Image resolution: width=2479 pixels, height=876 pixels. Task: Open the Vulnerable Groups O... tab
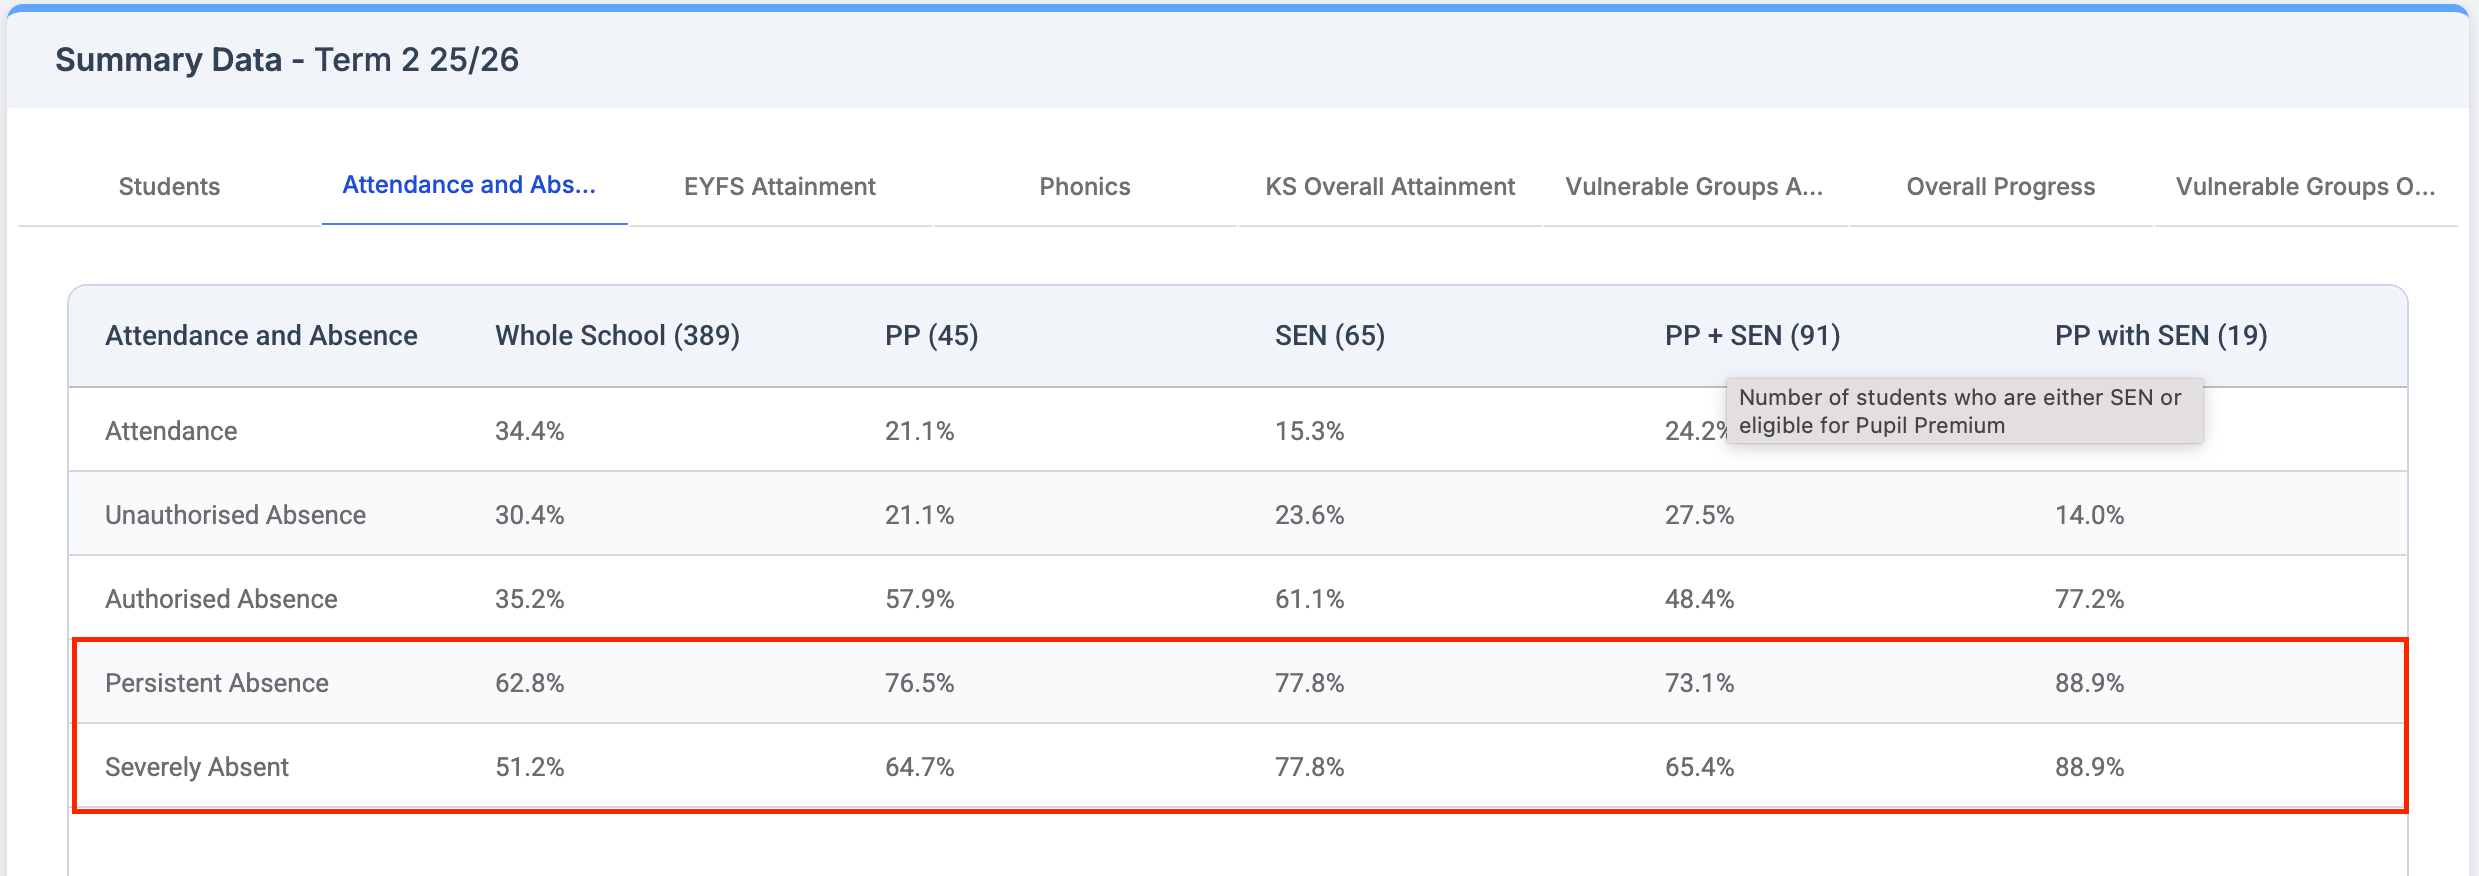point(2305,187)
